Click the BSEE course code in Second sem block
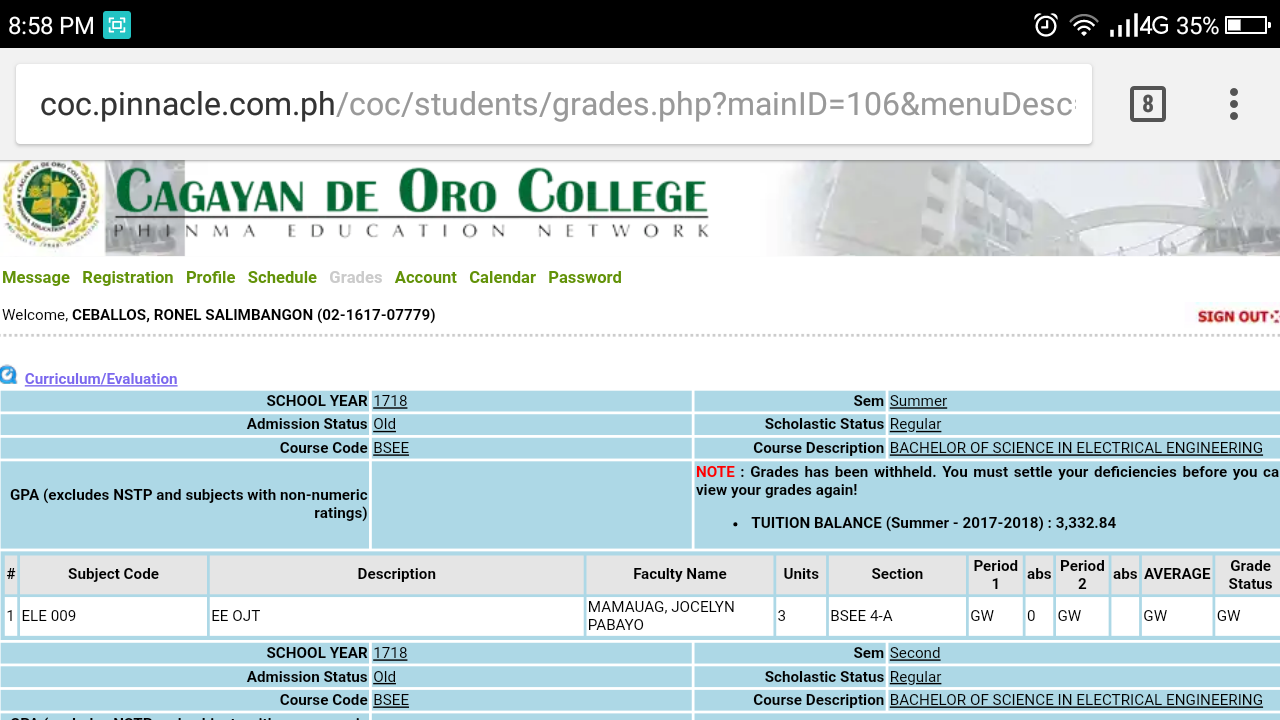 (x=391, y=700)
